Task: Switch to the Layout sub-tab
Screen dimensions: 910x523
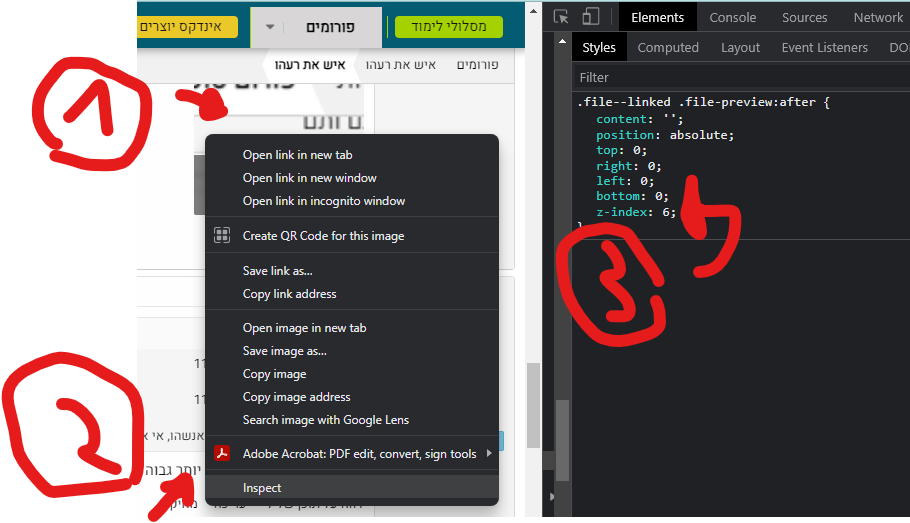Action: coord(740,48)
